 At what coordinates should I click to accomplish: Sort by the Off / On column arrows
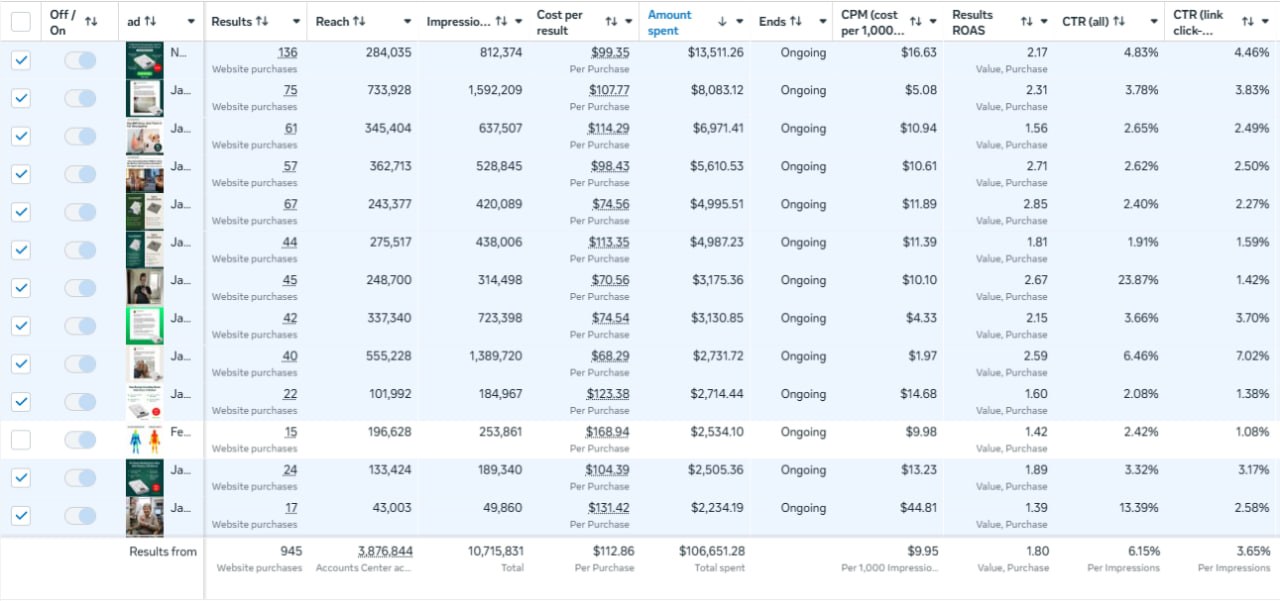[x=92, y=21]
